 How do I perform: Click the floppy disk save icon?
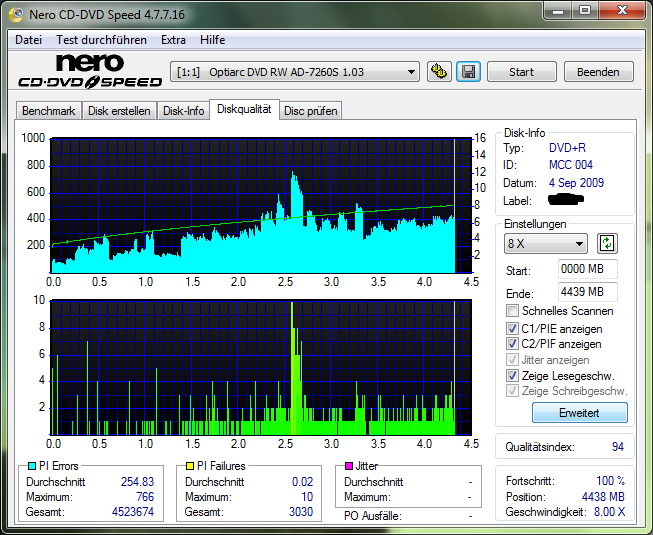point(467,72)
